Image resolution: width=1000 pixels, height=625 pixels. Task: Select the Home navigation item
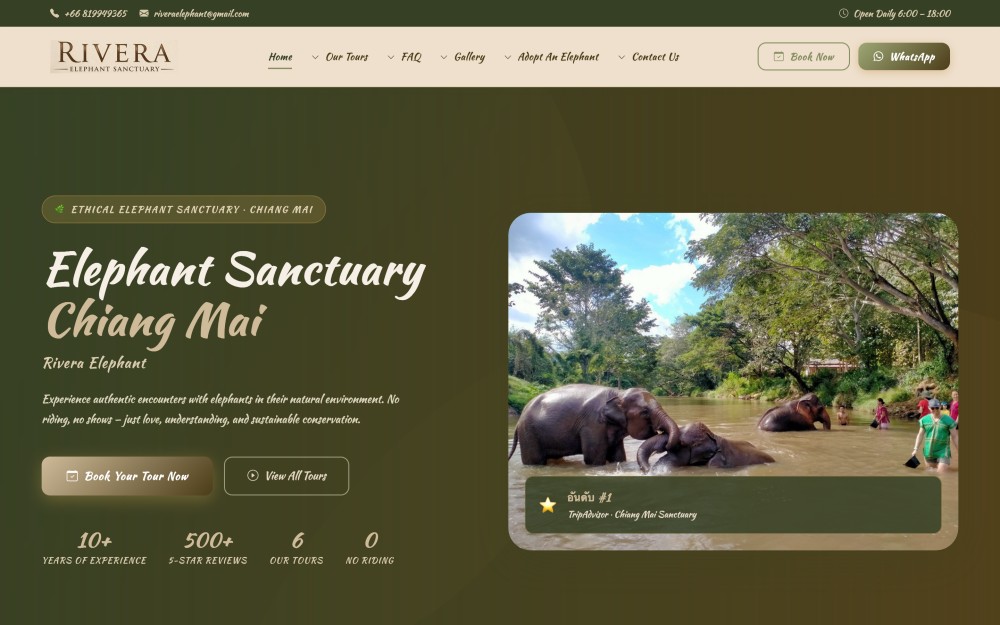[x=280, y=57]
